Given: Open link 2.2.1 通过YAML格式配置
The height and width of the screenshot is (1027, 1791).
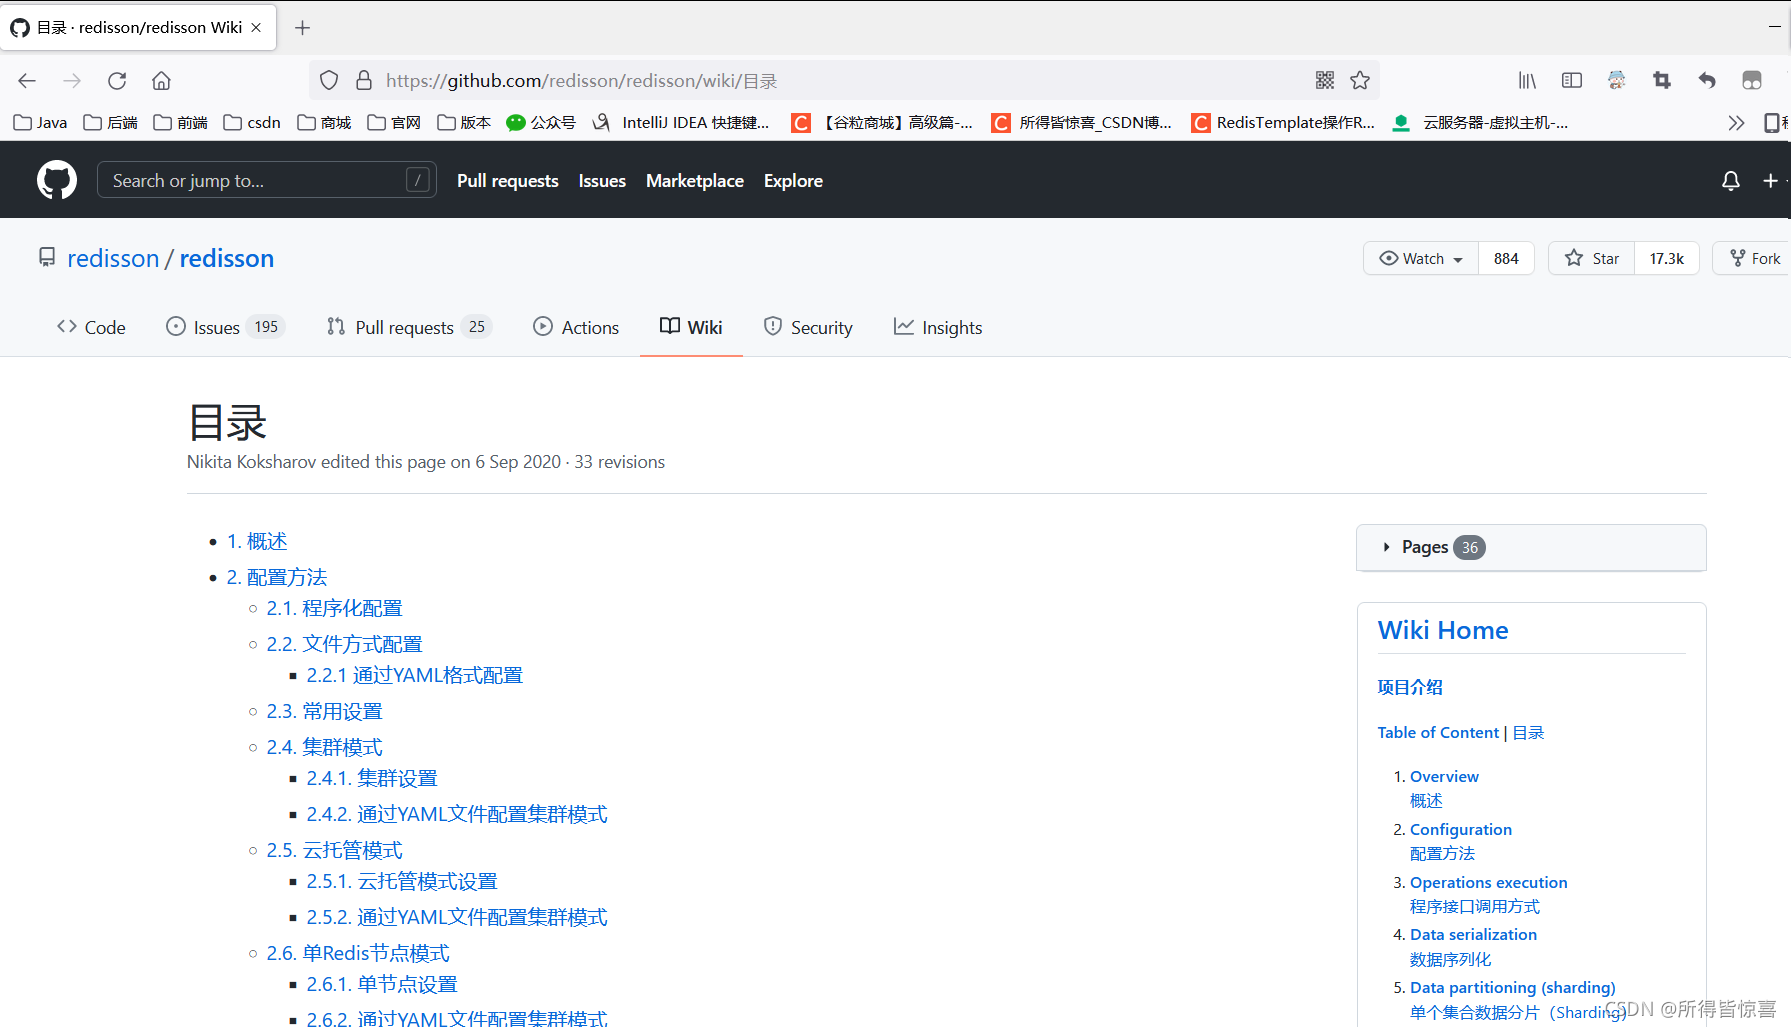Looking at the screenshot, I should click(x=415, y=675).
